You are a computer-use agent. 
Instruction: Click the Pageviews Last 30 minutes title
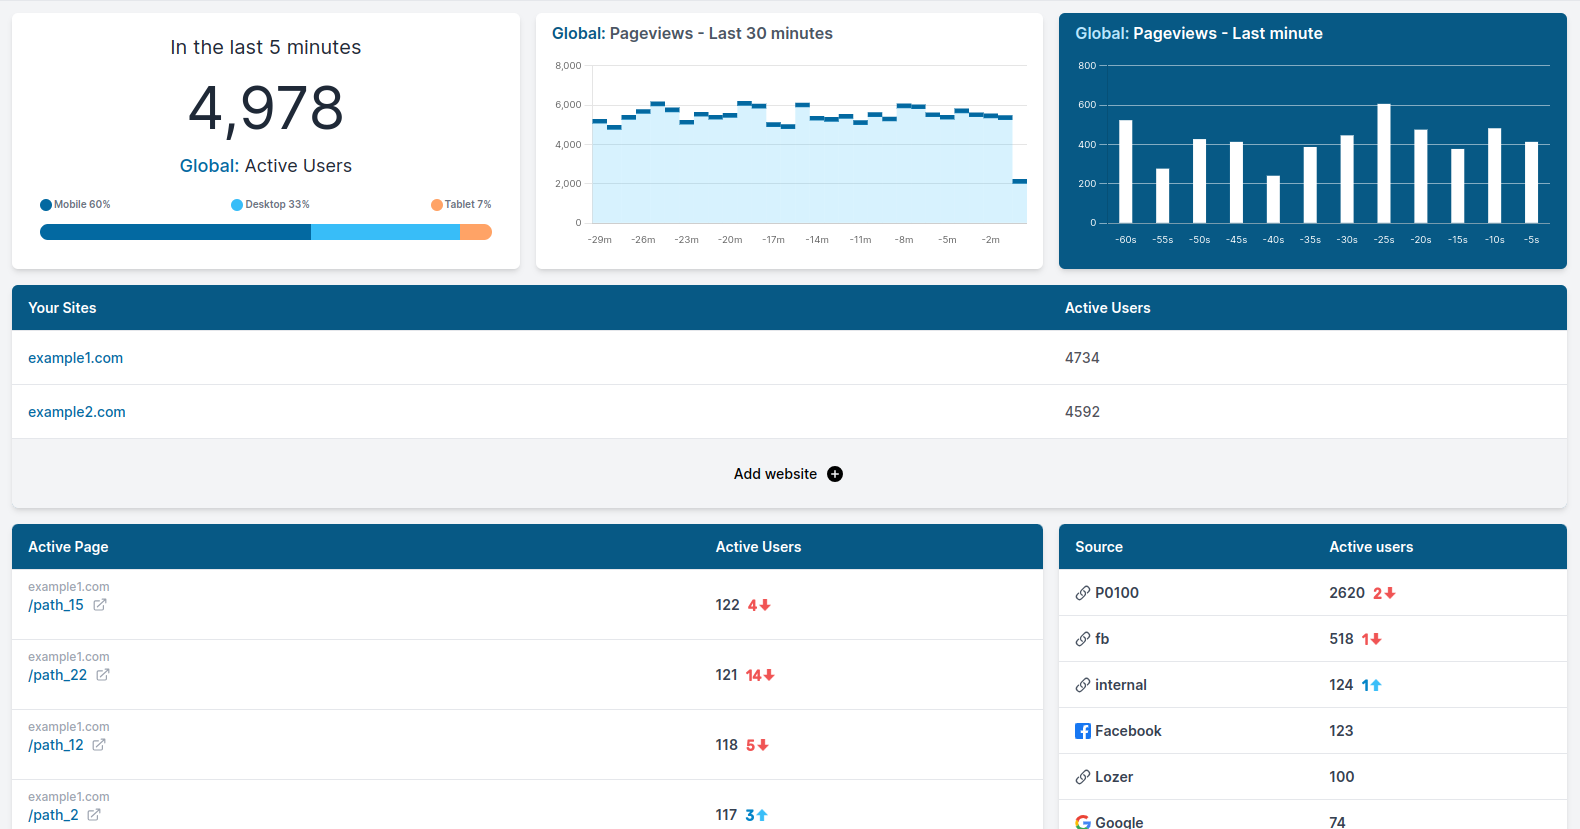(x=692, y=33)
